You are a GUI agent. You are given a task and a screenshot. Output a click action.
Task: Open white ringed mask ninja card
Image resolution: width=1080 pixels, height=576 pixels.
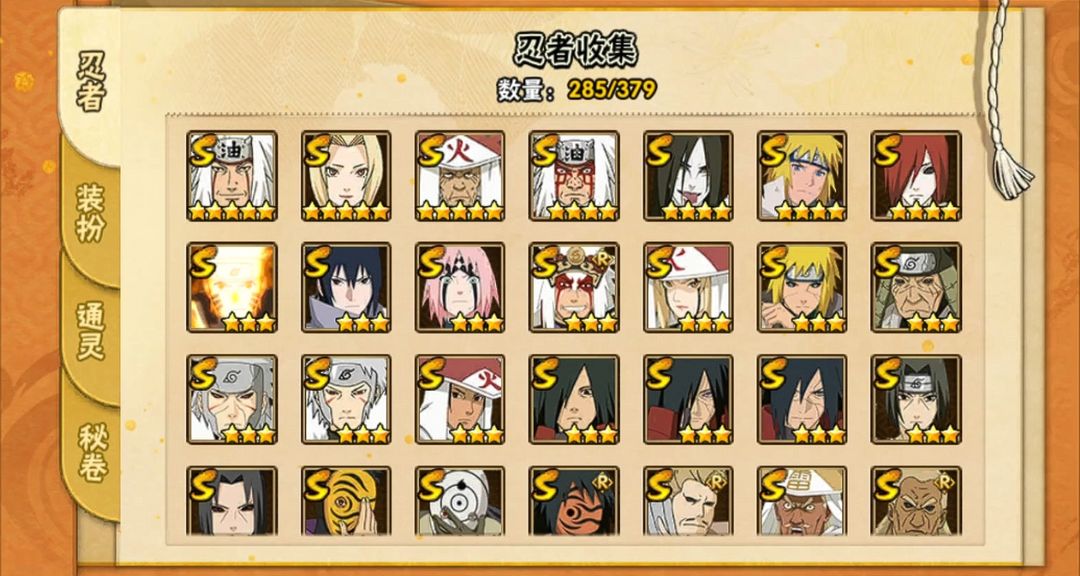460,502
